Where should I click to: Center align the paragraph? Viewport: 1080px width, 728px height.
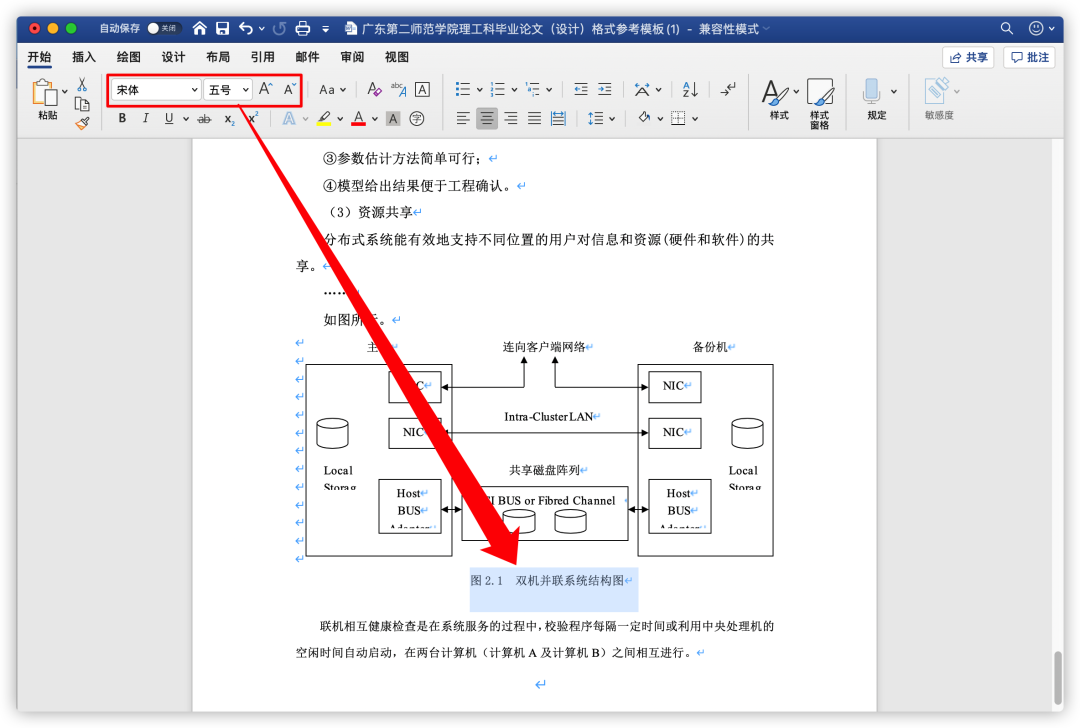point(487,118)
